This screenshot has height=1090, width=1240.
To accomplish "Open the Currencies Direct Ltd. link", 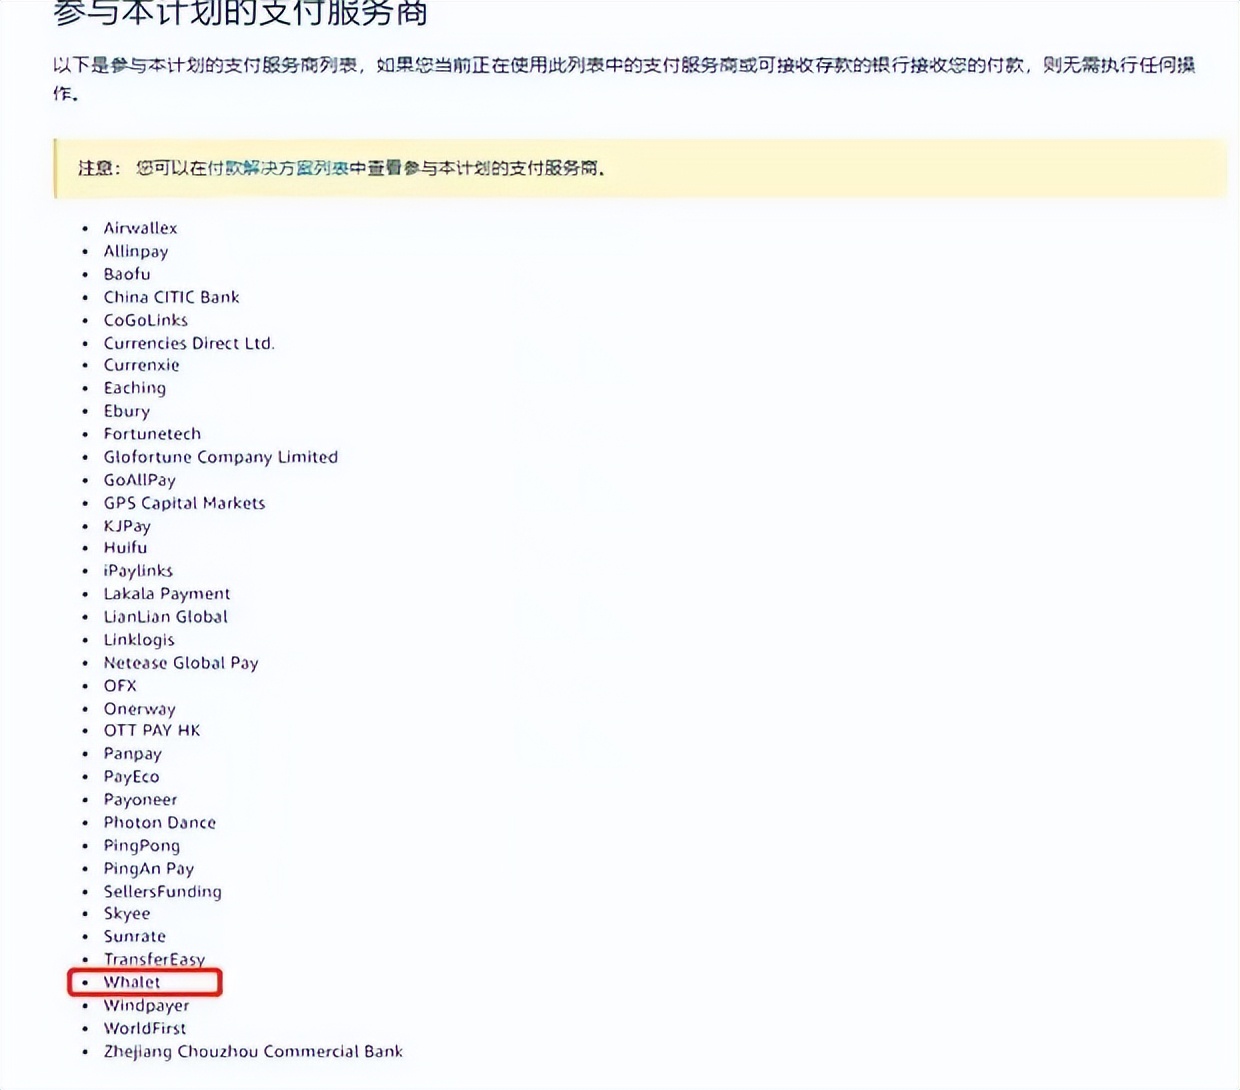I will (x=190, y=342).
